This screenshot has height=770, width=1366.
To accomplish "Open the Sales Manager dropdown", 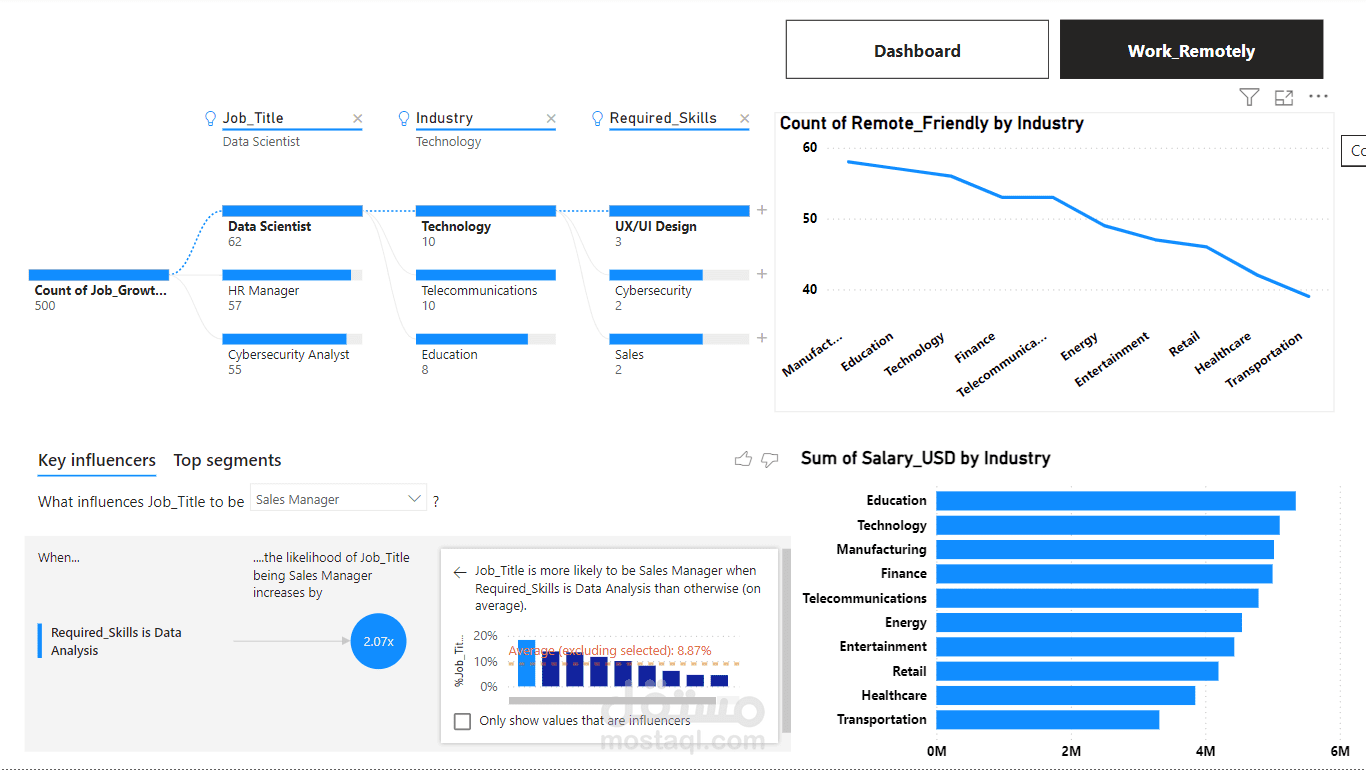I will coord(338,499).
